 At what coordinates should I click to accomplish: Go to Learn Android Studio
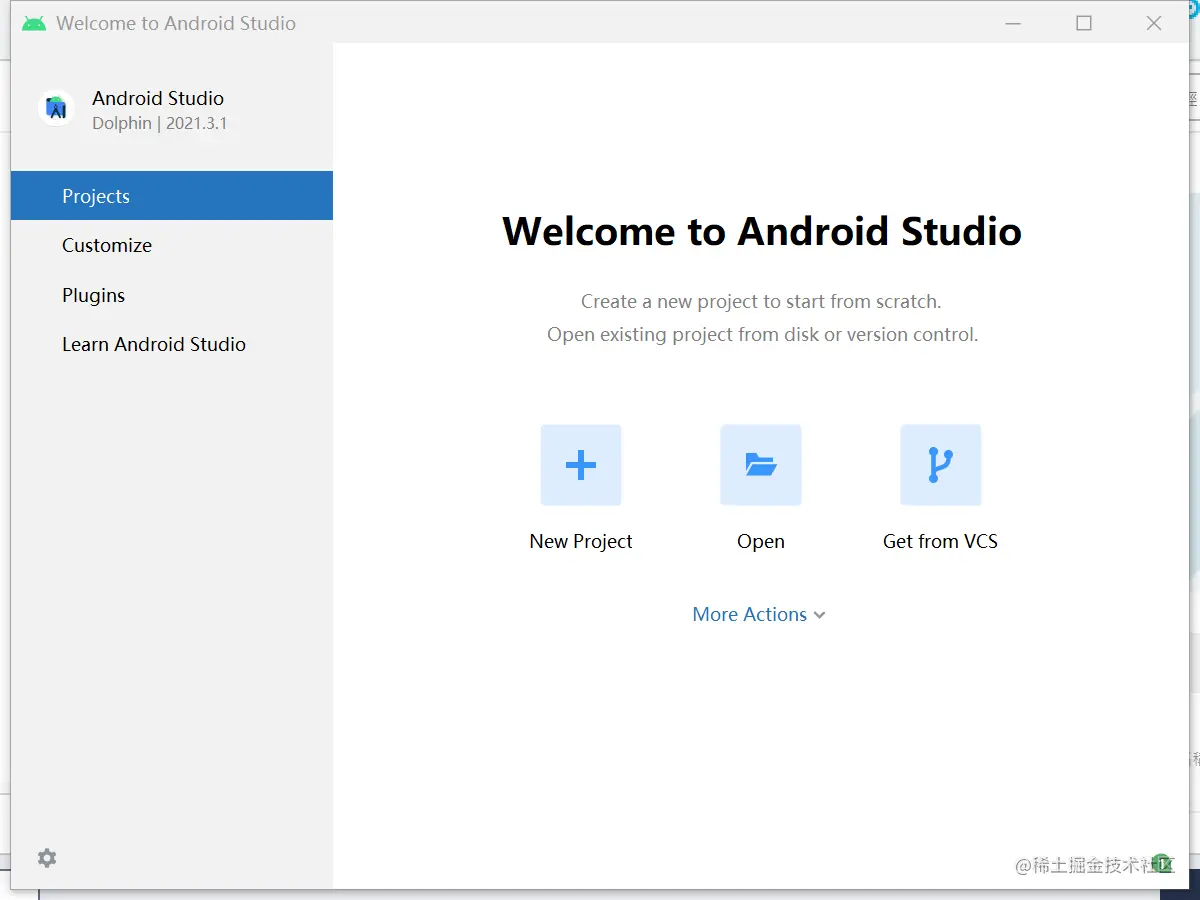click(x=172, y=344)
